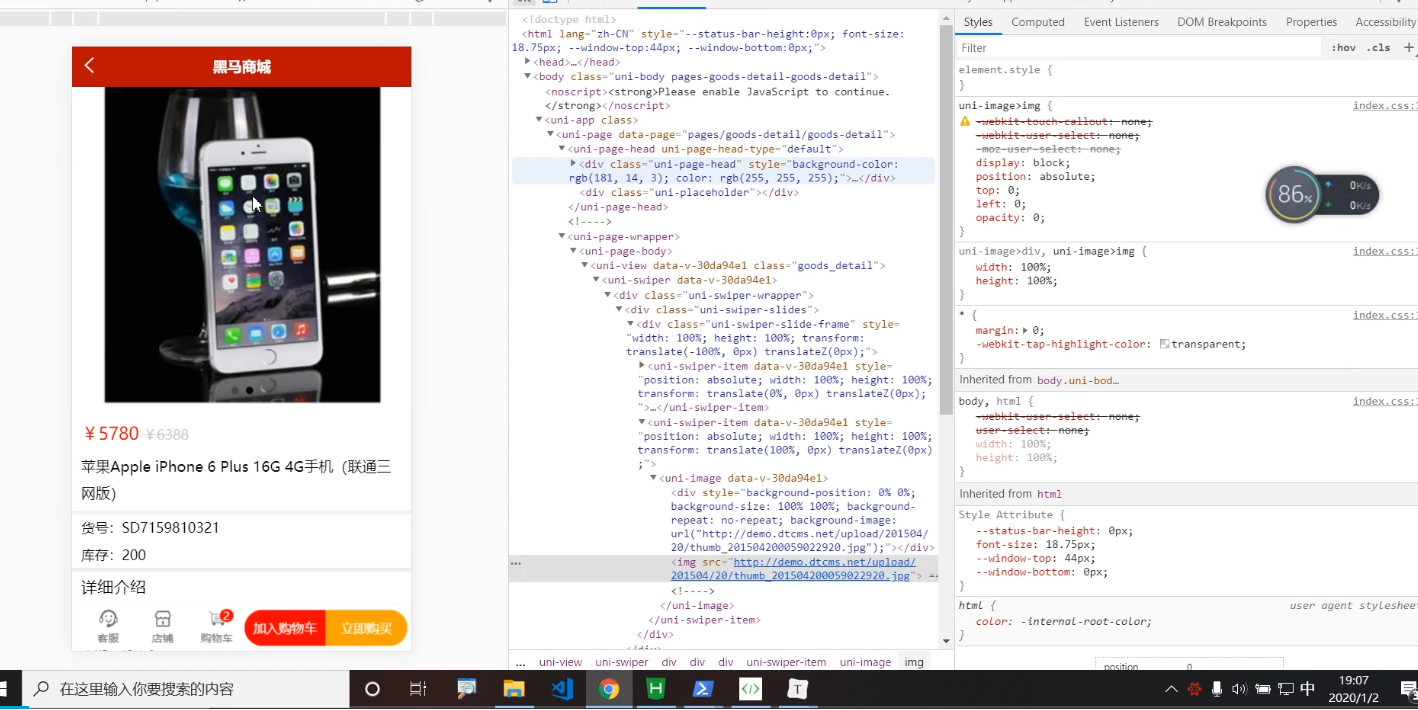Screen dimensions: 1418x710
Task: Select uni-swiper-item in the breadcrumb bar
Action: 786,662
